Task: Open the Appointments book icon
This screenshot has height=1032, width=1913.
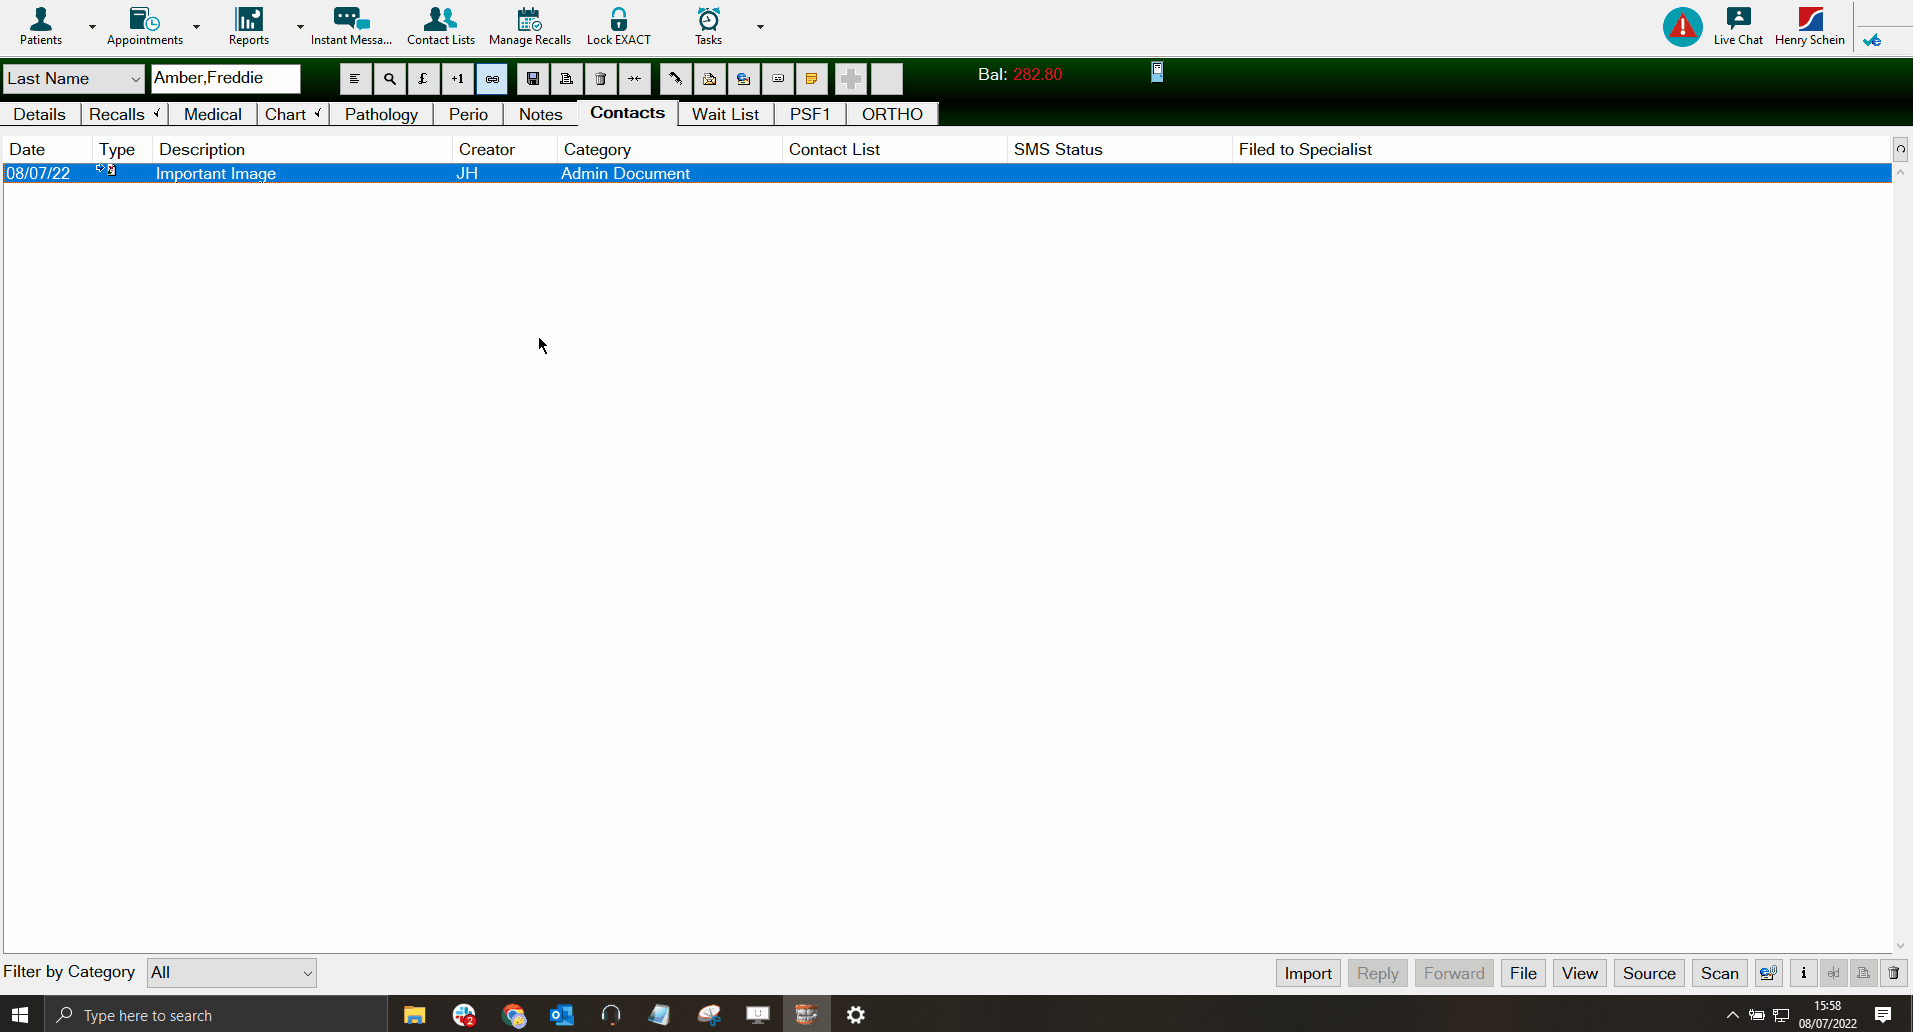Action: [x=145, y=26]
